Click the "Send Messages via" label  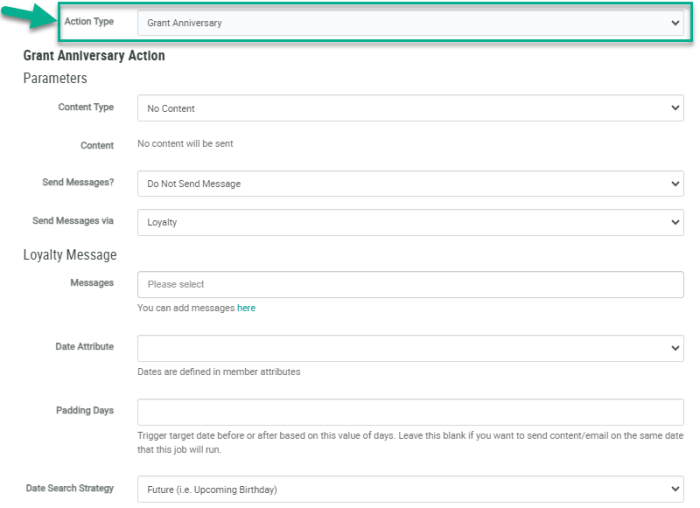pos(74,221)
